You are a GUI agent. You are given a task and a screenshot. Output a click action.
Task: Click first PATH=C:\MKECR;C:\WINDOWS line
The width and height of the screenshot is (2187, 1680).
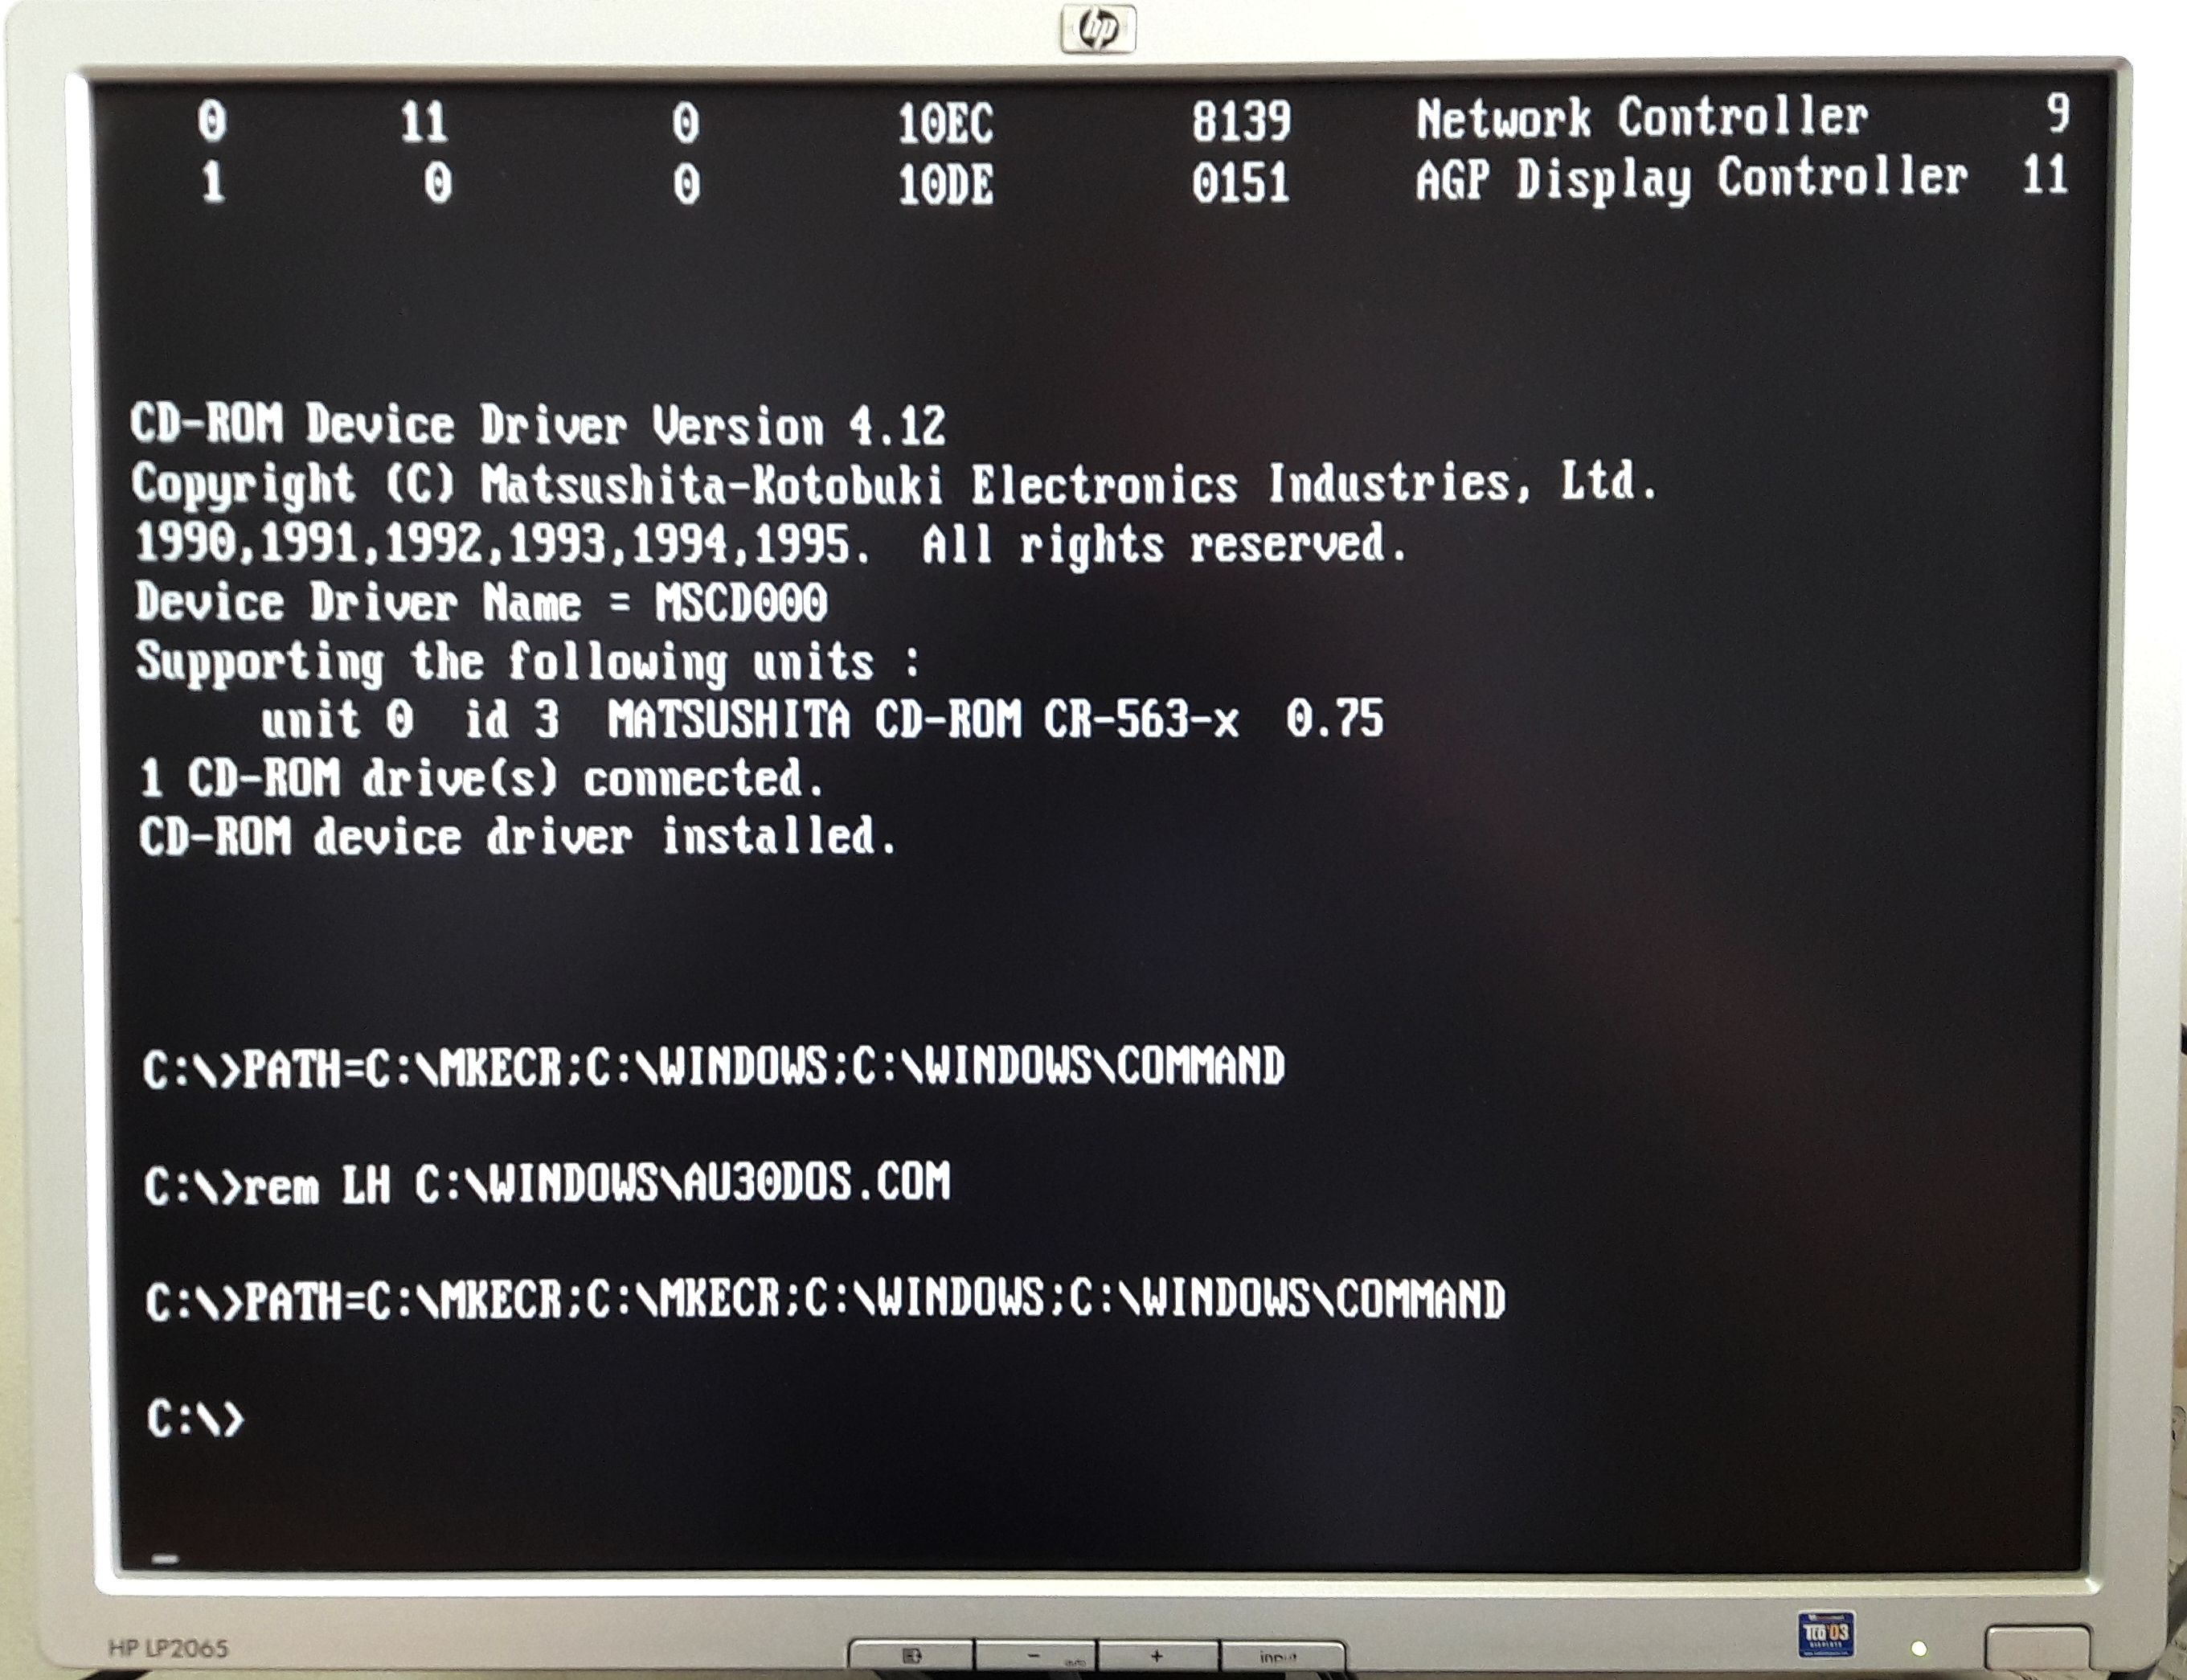pyautogui.click(x=713, y=1068)
